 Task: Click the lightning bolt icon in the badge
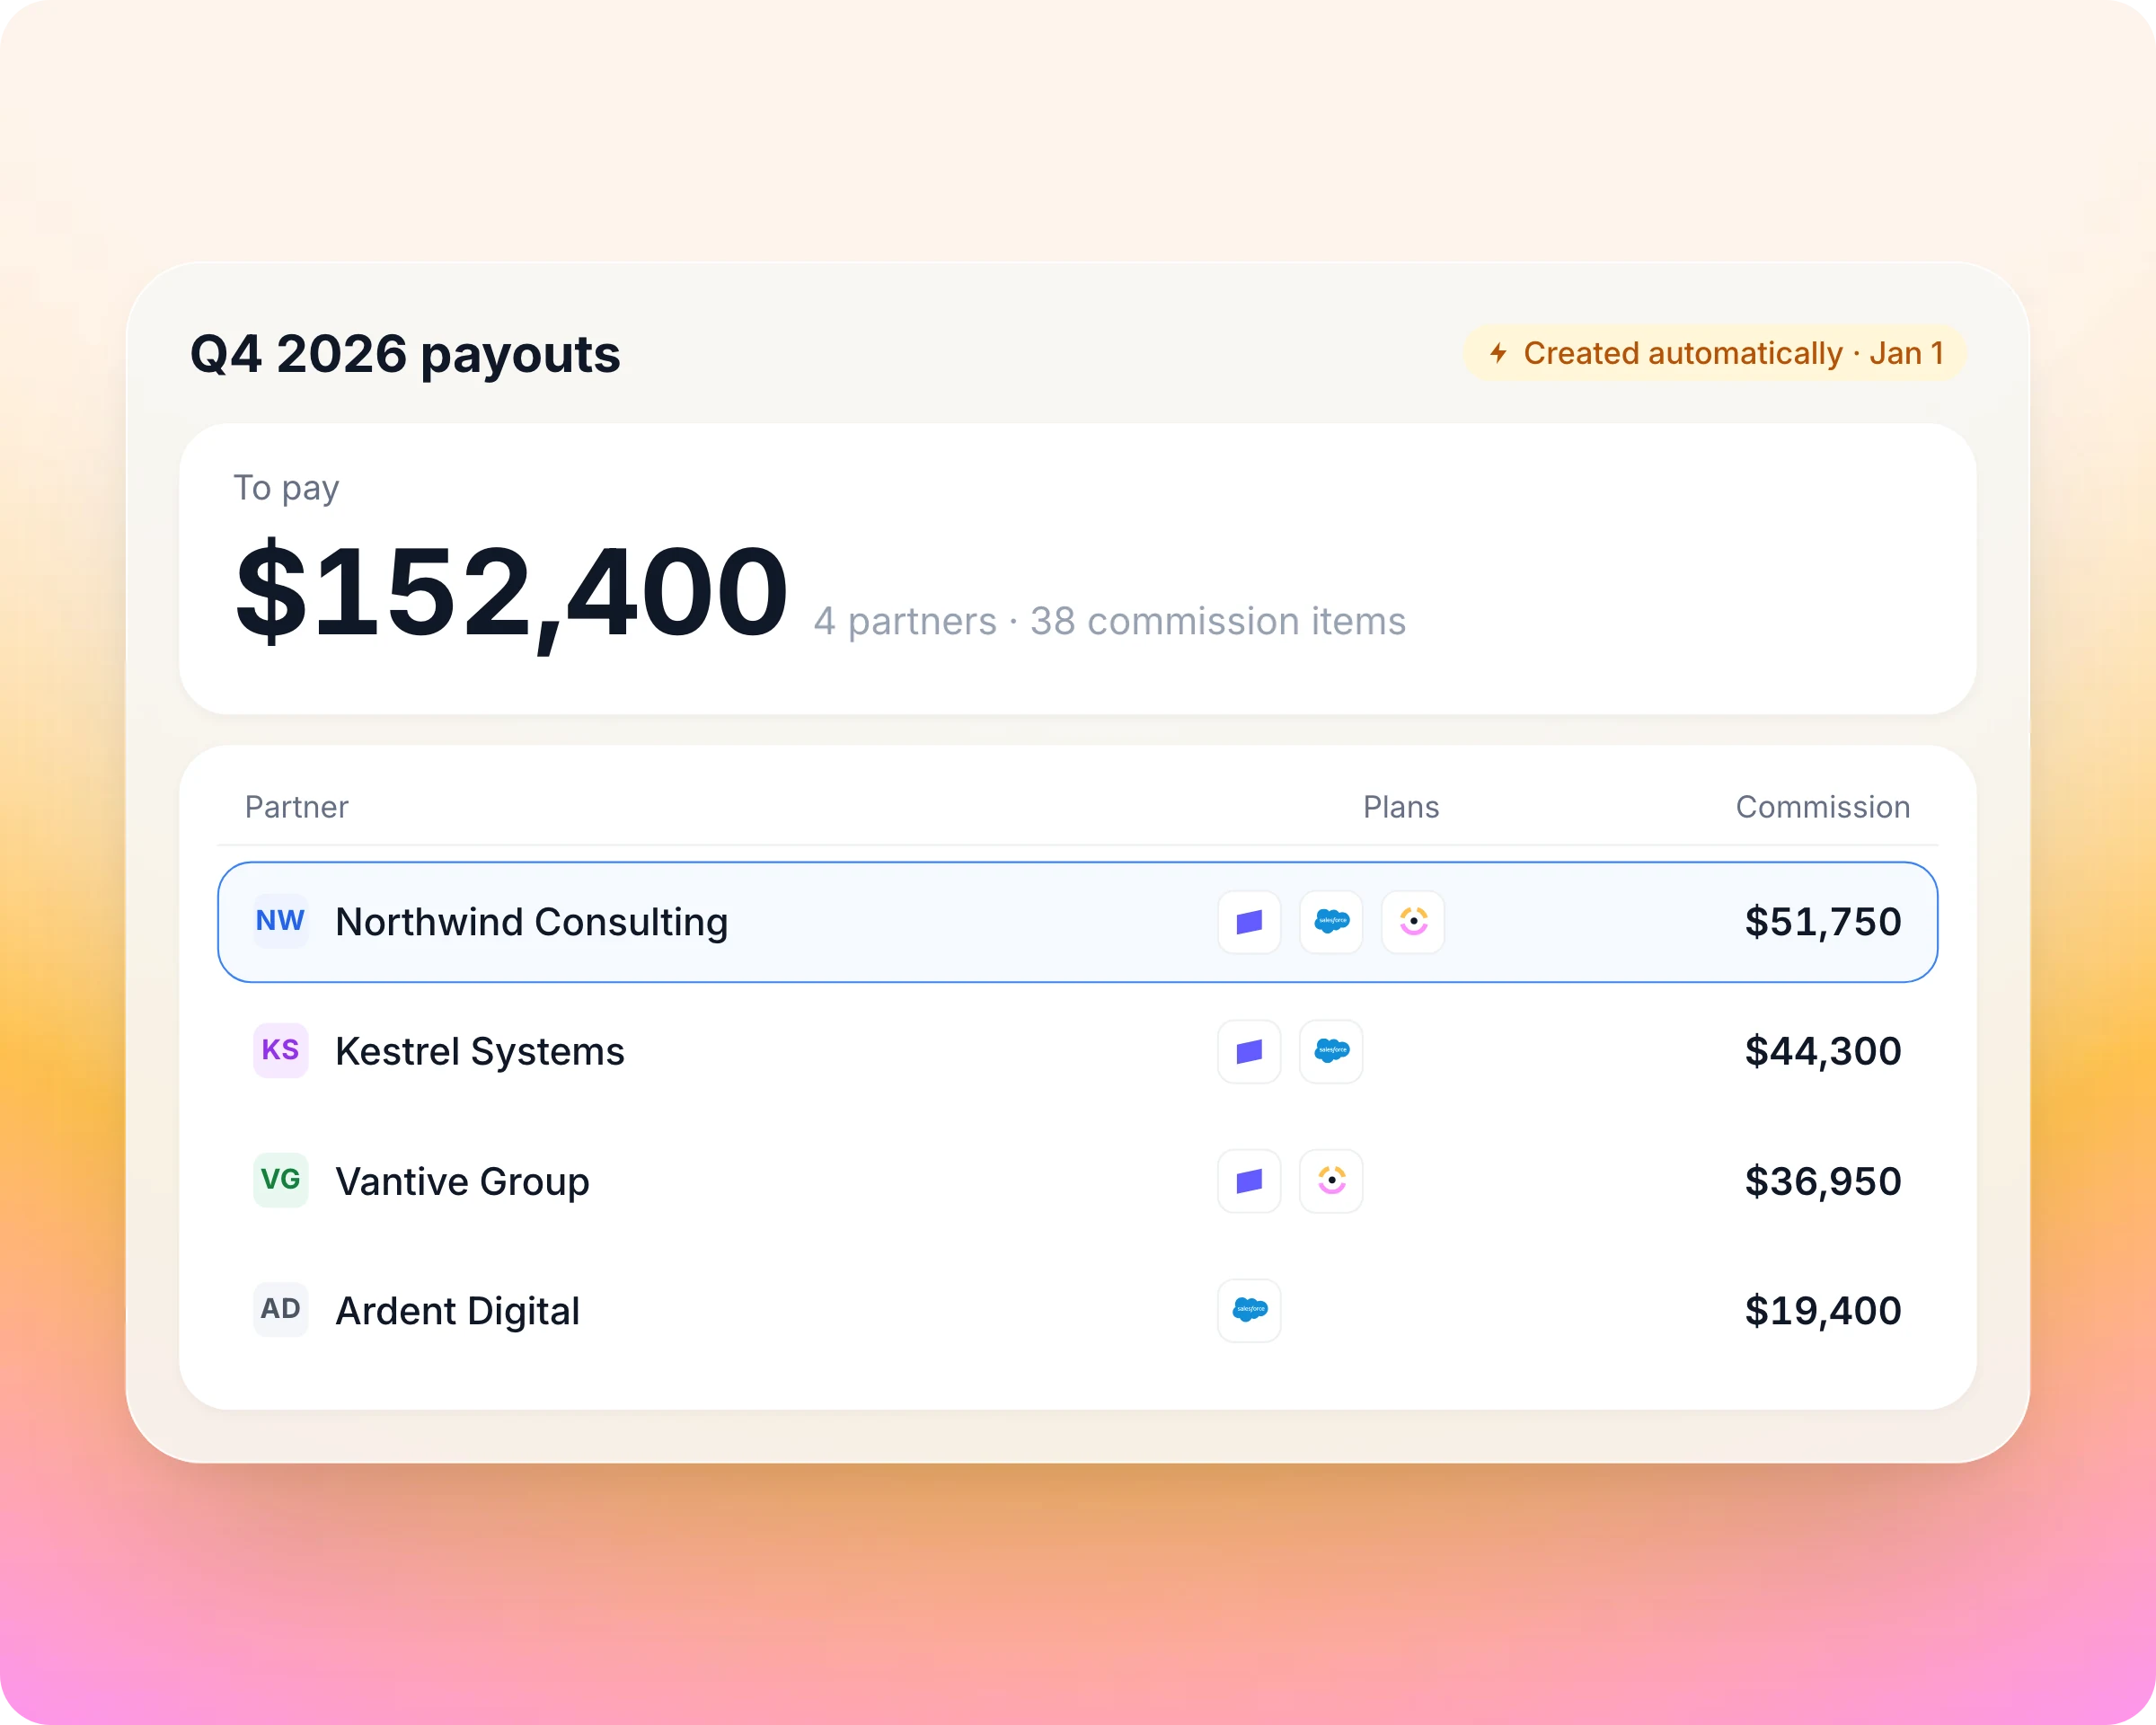point(1498,353)
